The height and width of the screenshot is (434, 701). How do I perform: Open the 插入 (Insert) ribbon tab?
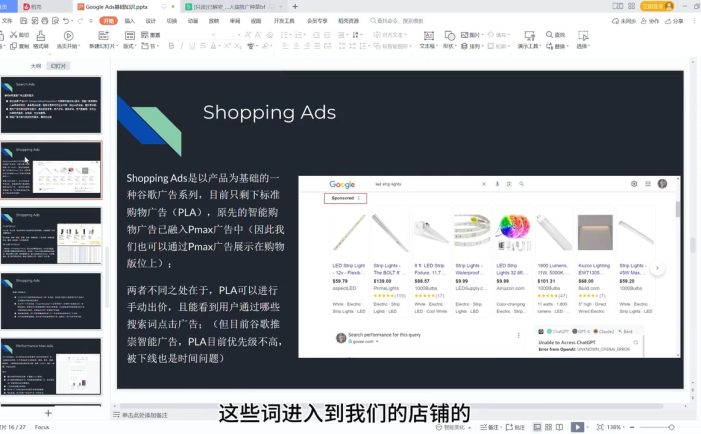click(x=130, y=21)
